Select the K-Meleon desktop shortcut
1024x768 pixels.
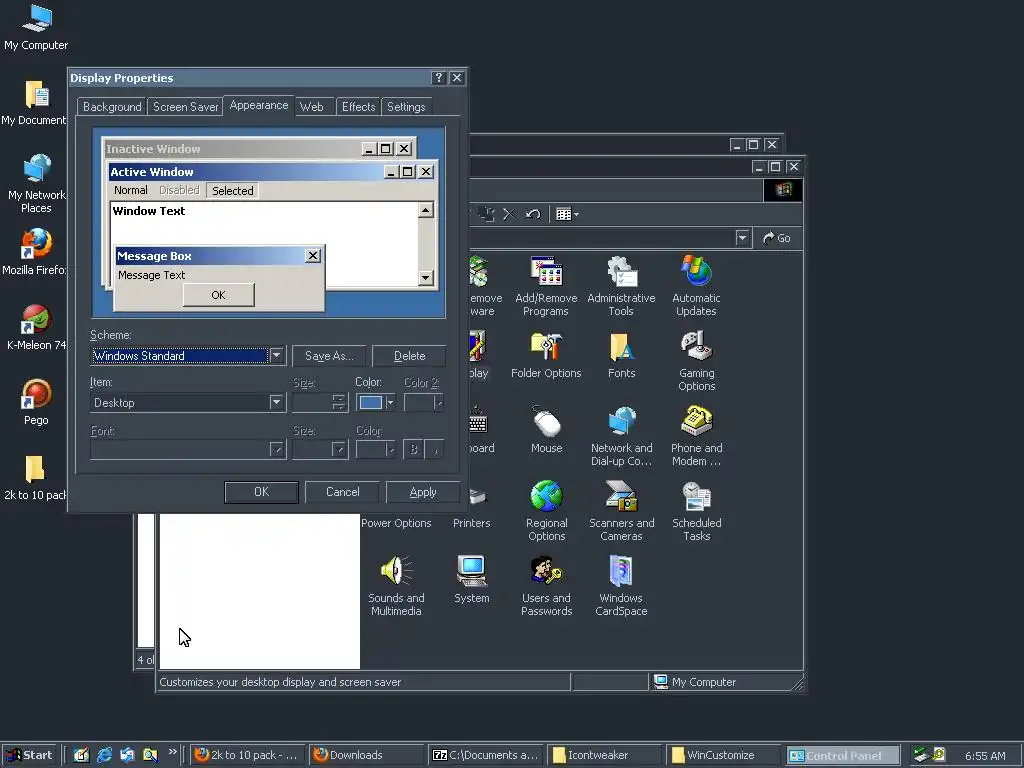[36, 327]
